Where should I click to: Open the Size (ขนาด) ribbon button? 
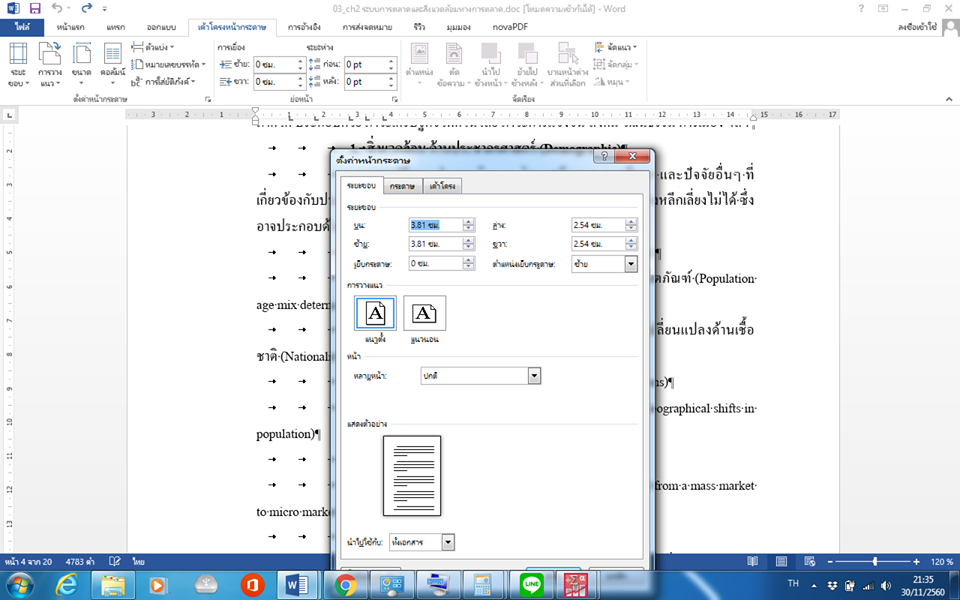[81, 64]
